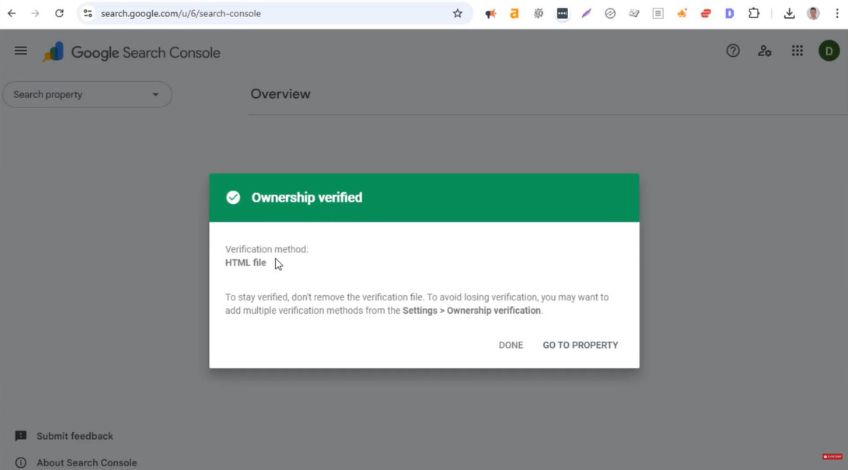Click GO TO PROPERTY
This screenshot has width=848, height=470.
tap(580, 345)
